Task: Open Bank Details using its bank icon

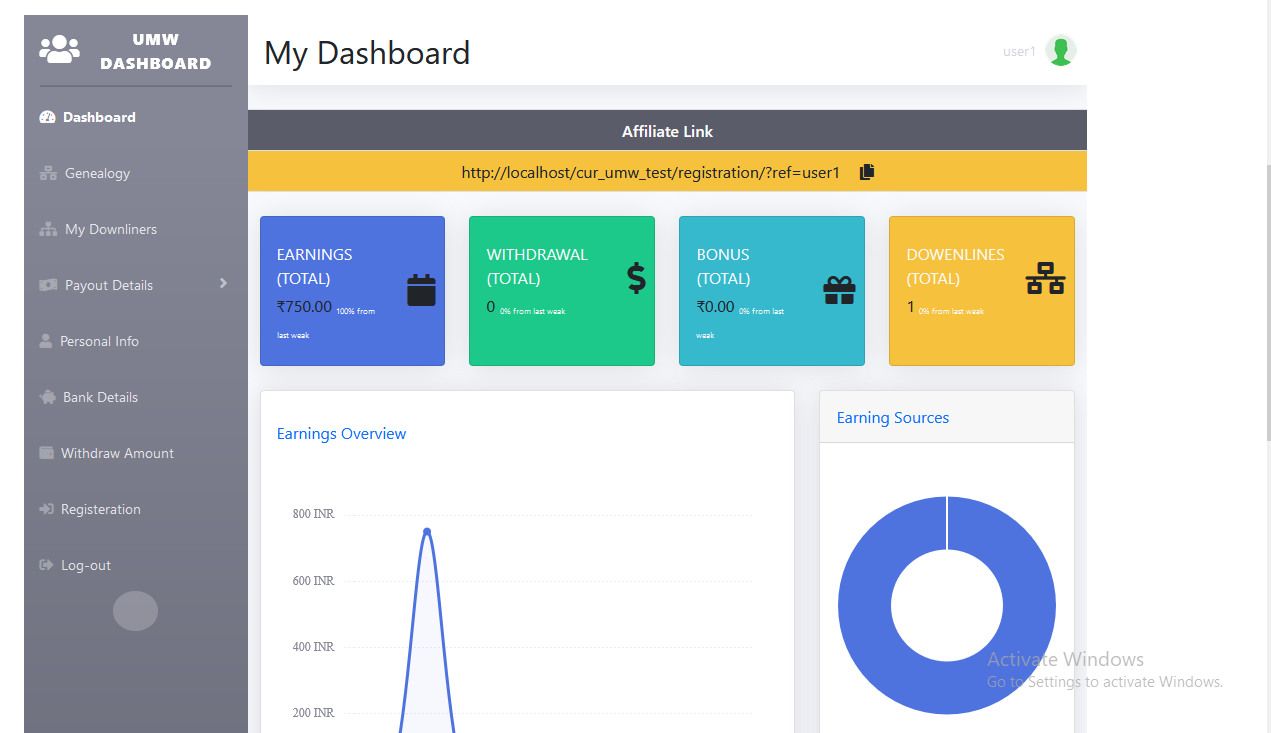Action: pos(46,397)
